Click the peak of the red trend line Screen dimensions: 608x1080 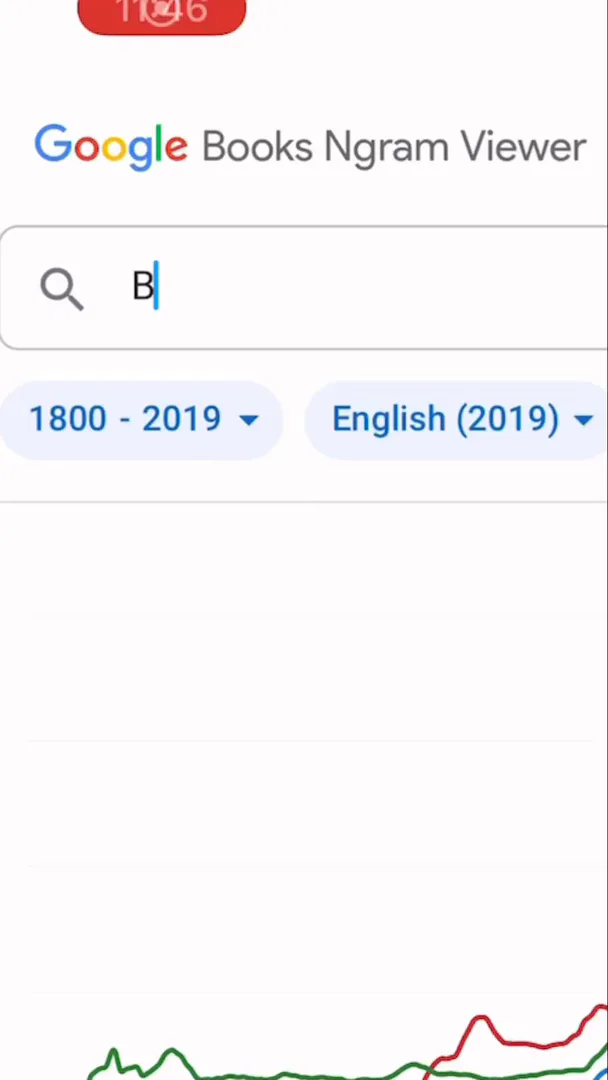click(x=481, y=1020)
